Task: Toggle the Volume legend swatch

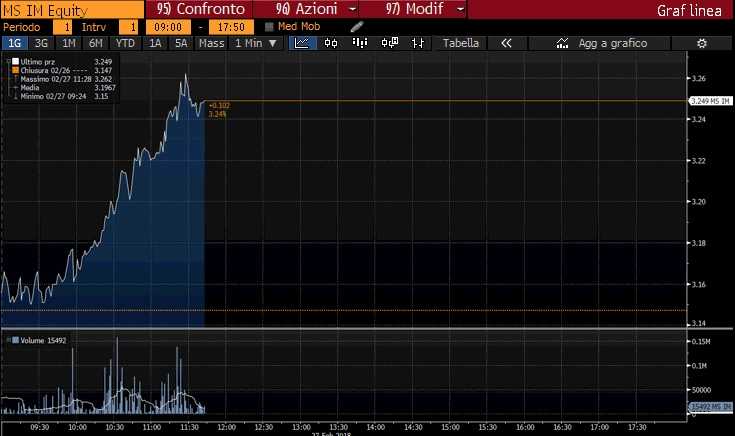Action: click(x=15, y=340)
